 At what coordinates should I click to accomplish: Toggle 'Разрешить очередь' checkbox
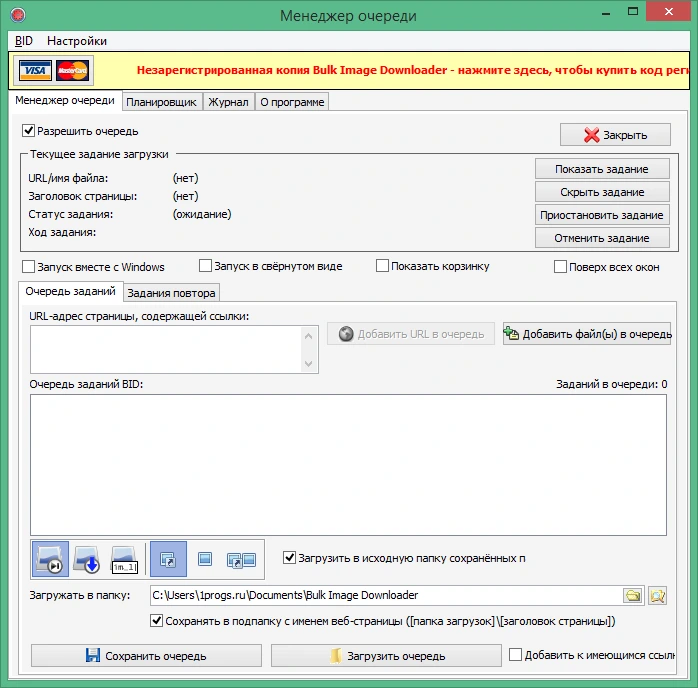point(28,131)
